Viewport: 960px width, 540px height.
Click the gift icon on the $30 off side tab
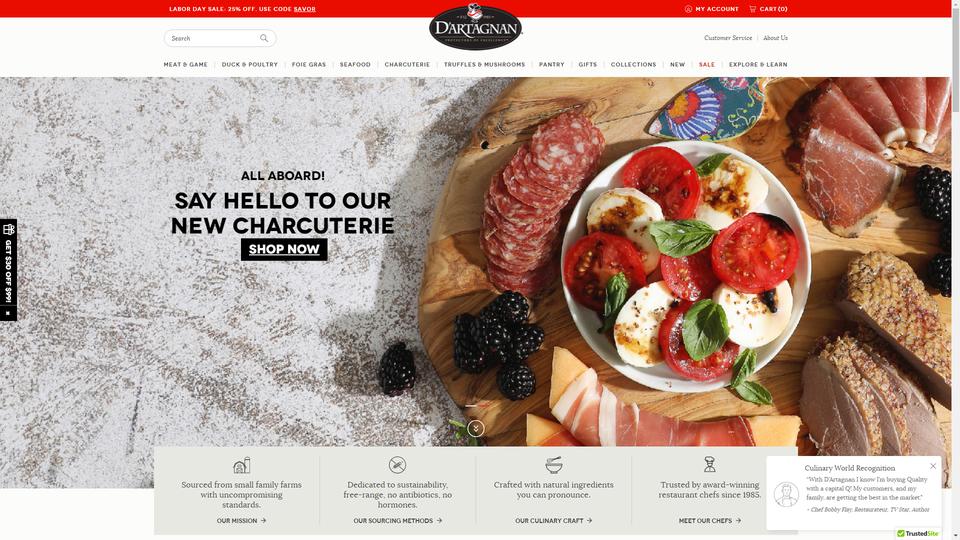pos(9,230)
